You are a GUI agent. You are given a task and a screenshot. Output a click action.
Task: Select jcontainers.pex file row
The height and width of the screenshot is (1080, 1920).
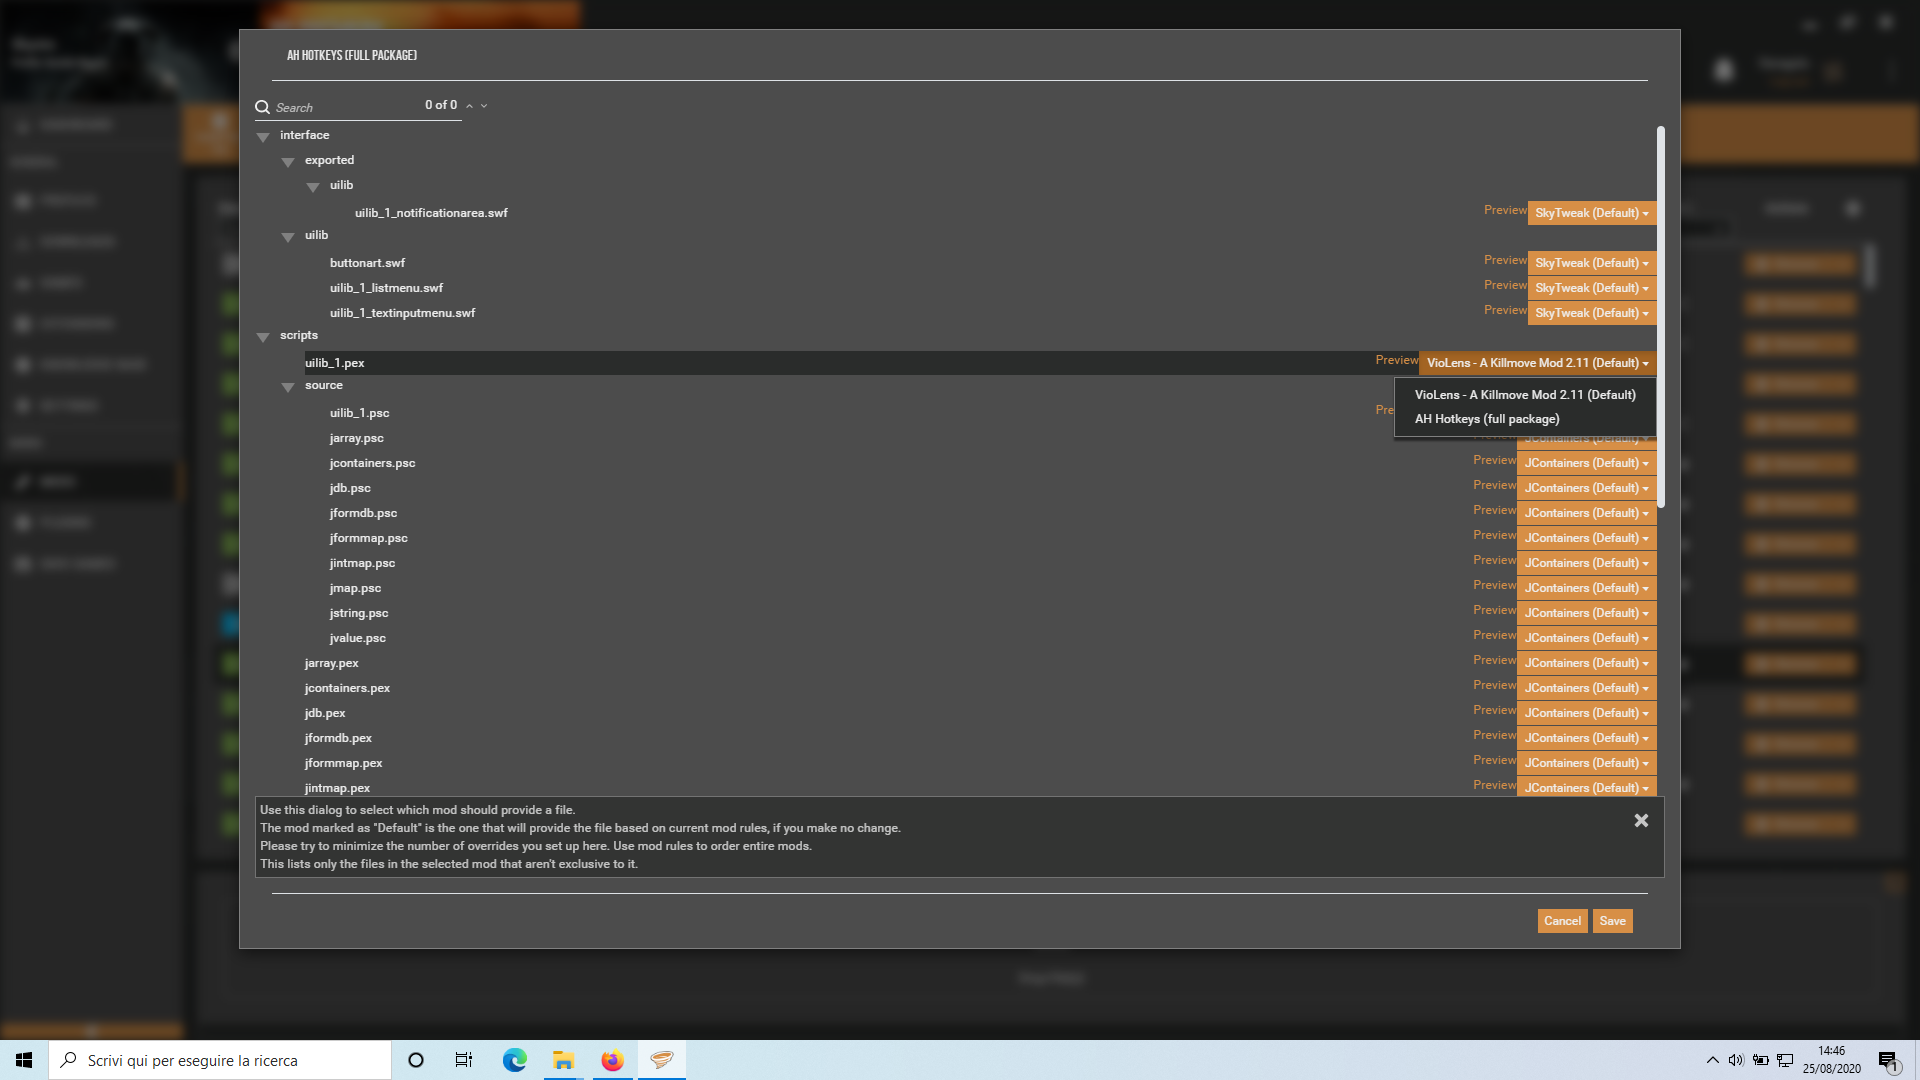(347, 688)
